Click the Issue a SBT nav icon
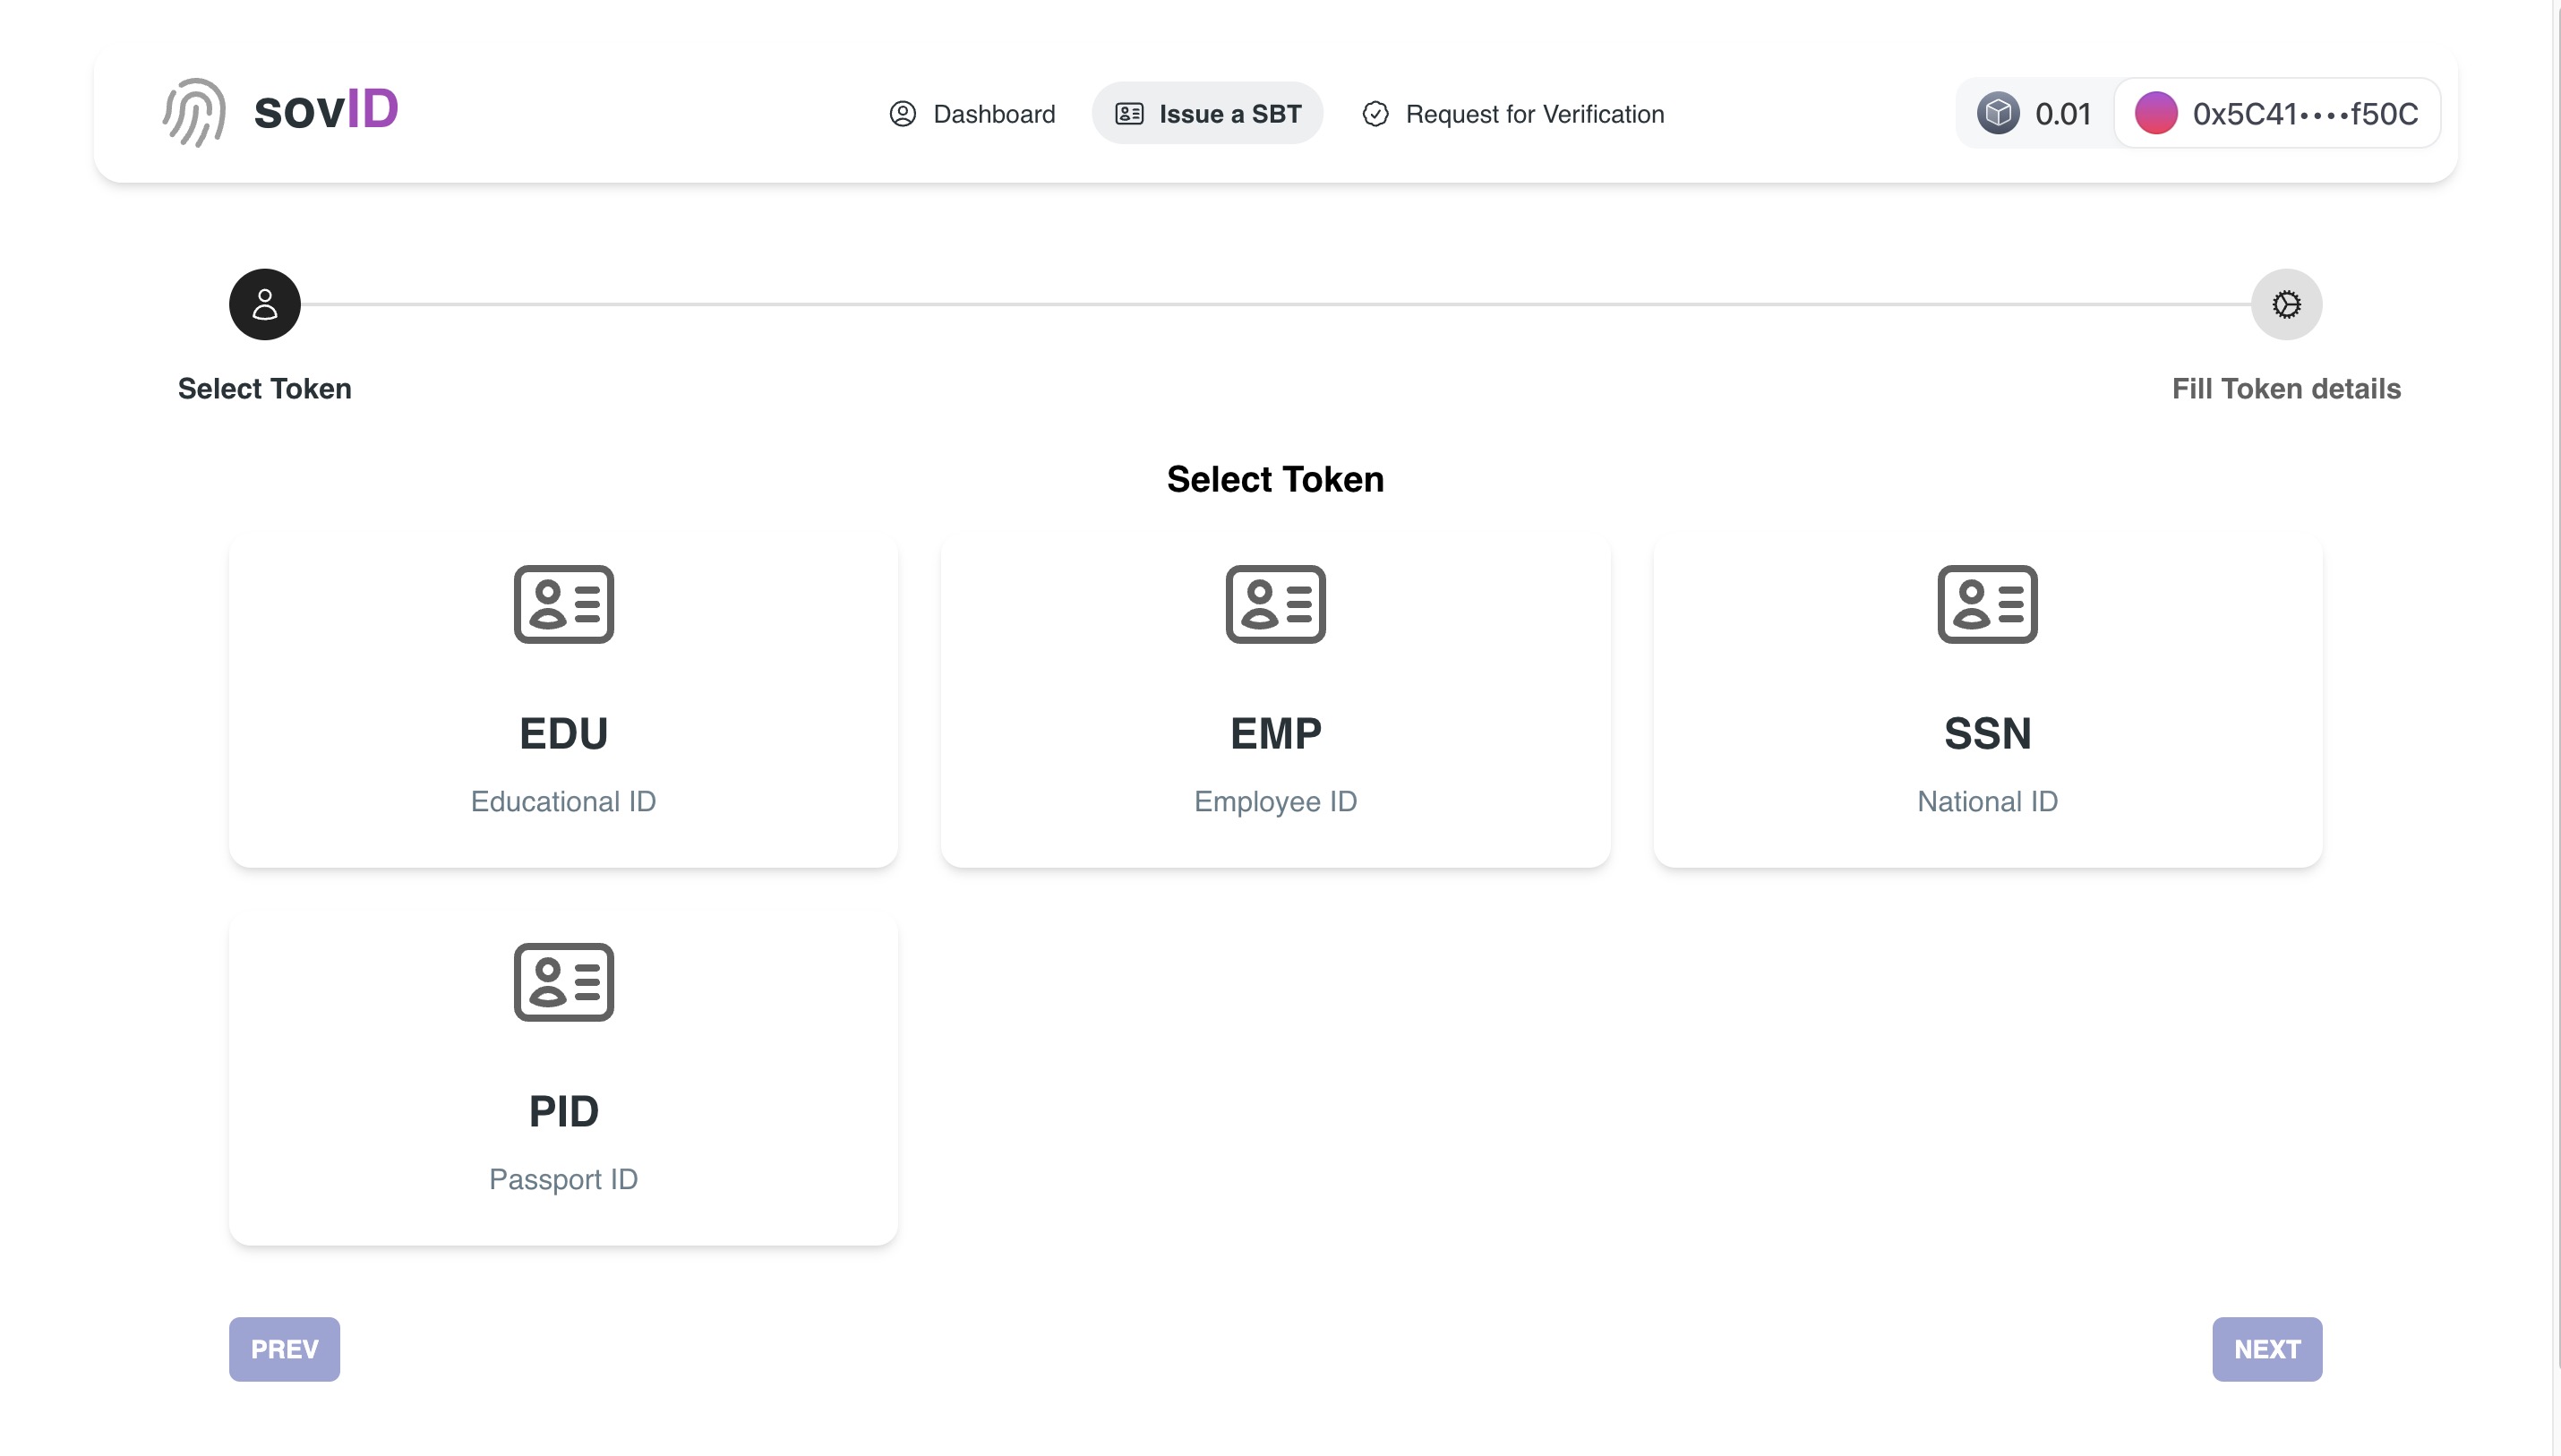The width and height of the screenshot is (2561, 1456). point(1129,115)
